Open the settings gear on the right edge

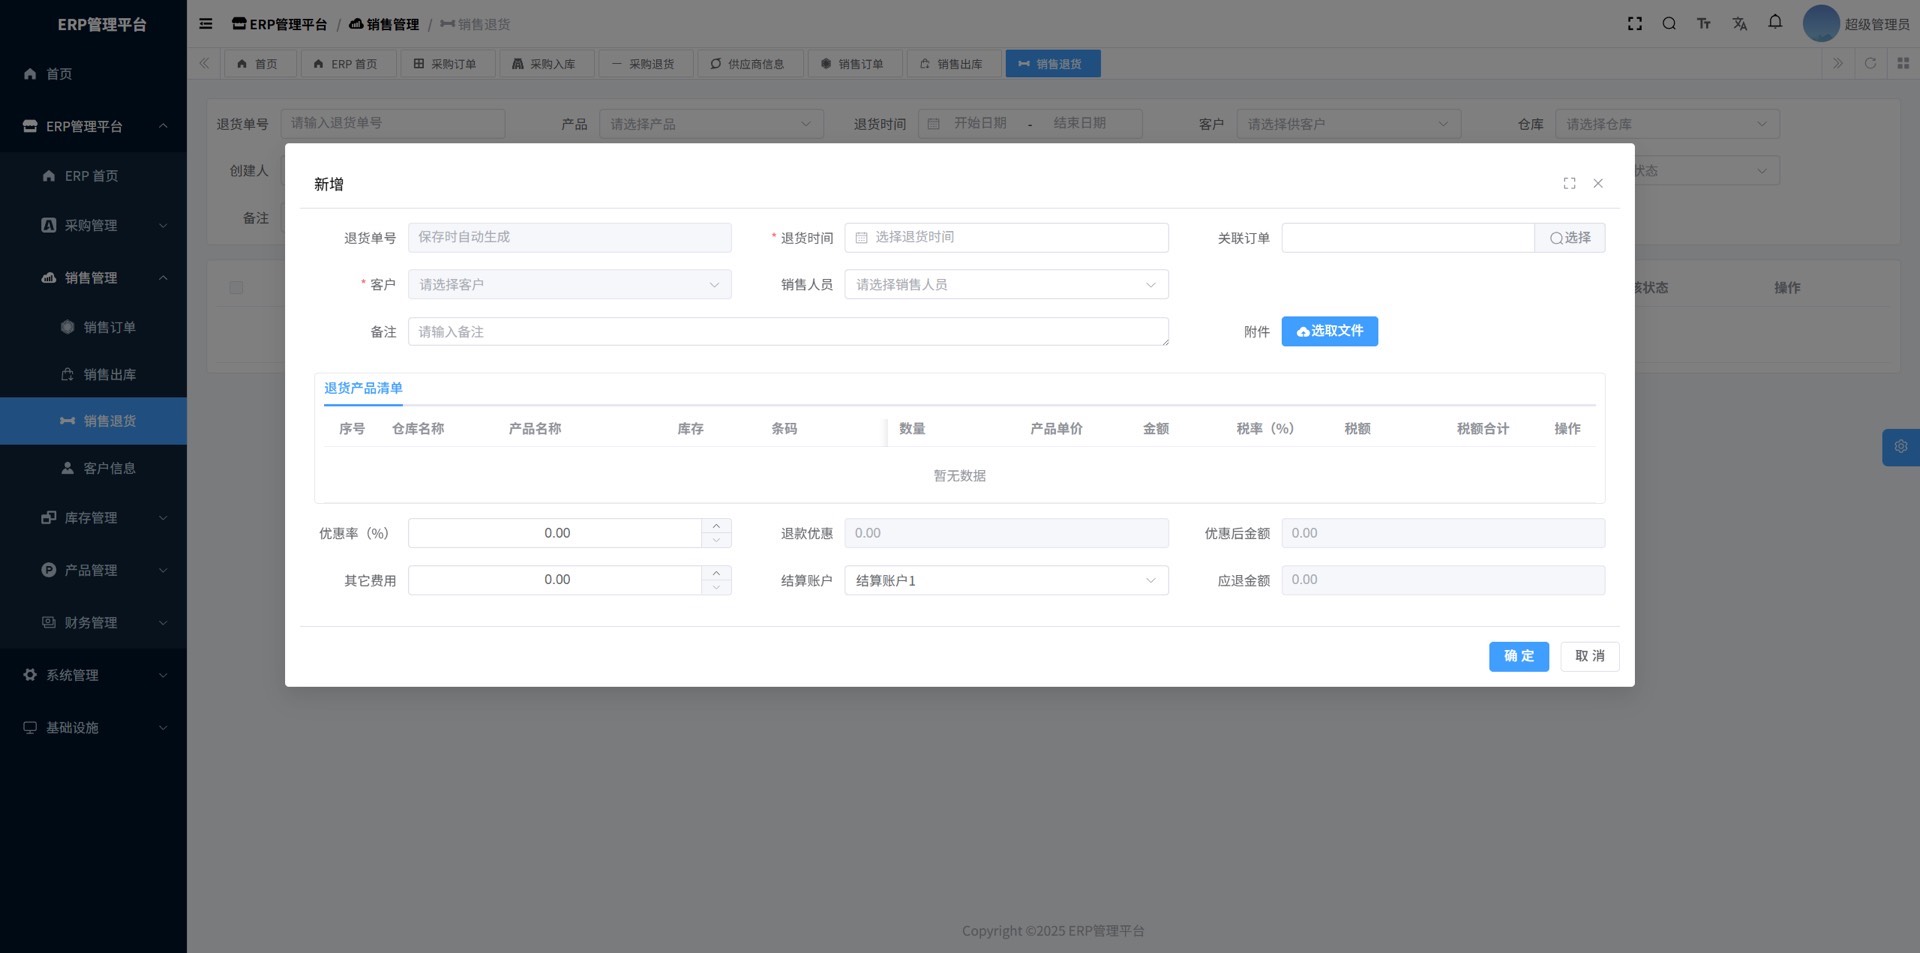tap(1900, 447)
